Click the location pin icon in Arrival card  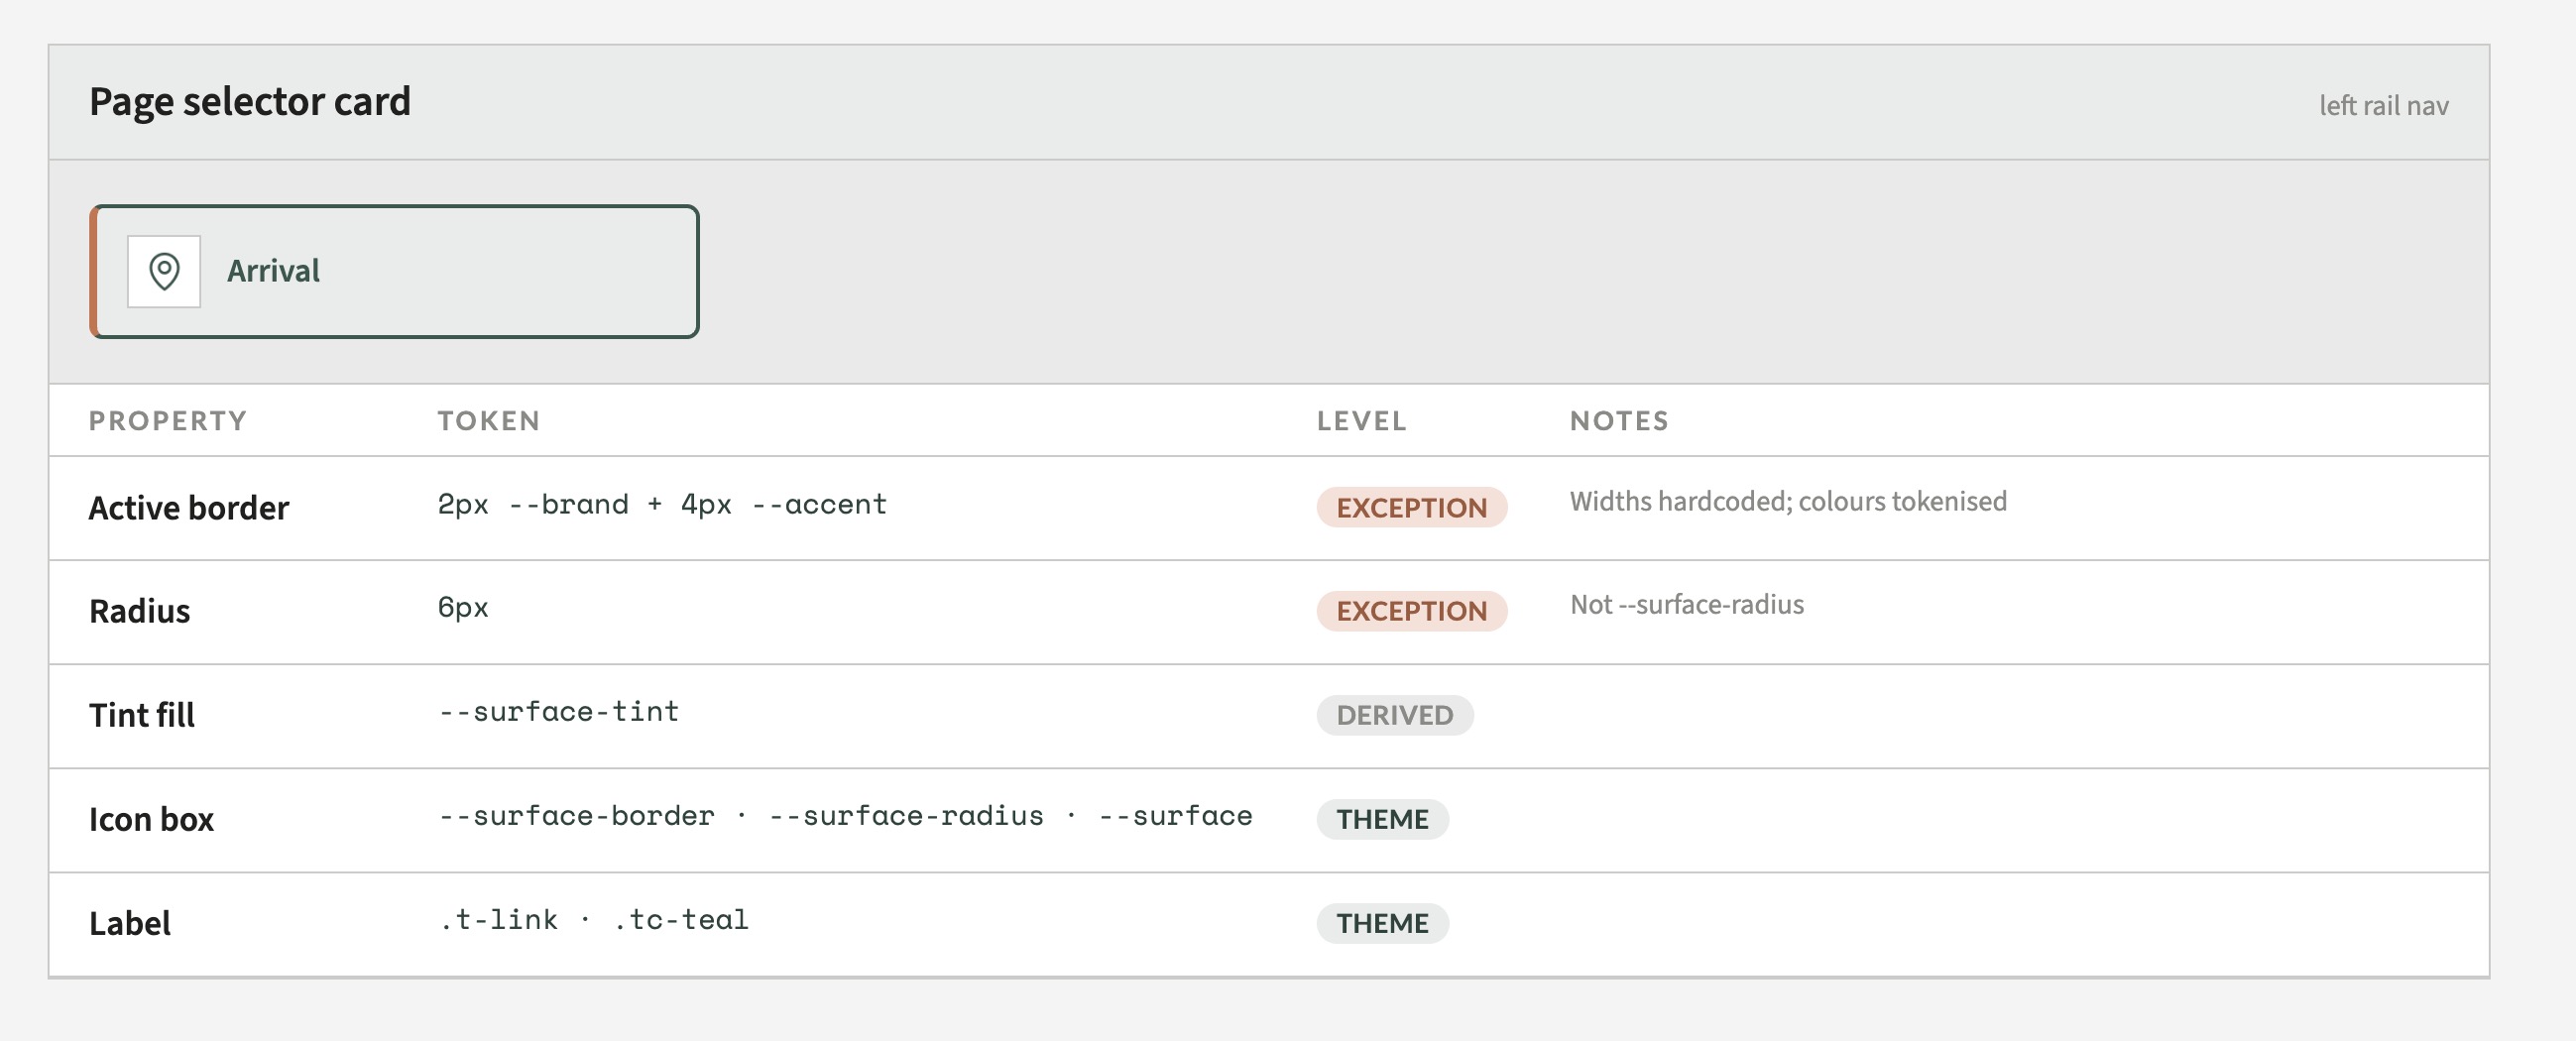click(164, 271)
